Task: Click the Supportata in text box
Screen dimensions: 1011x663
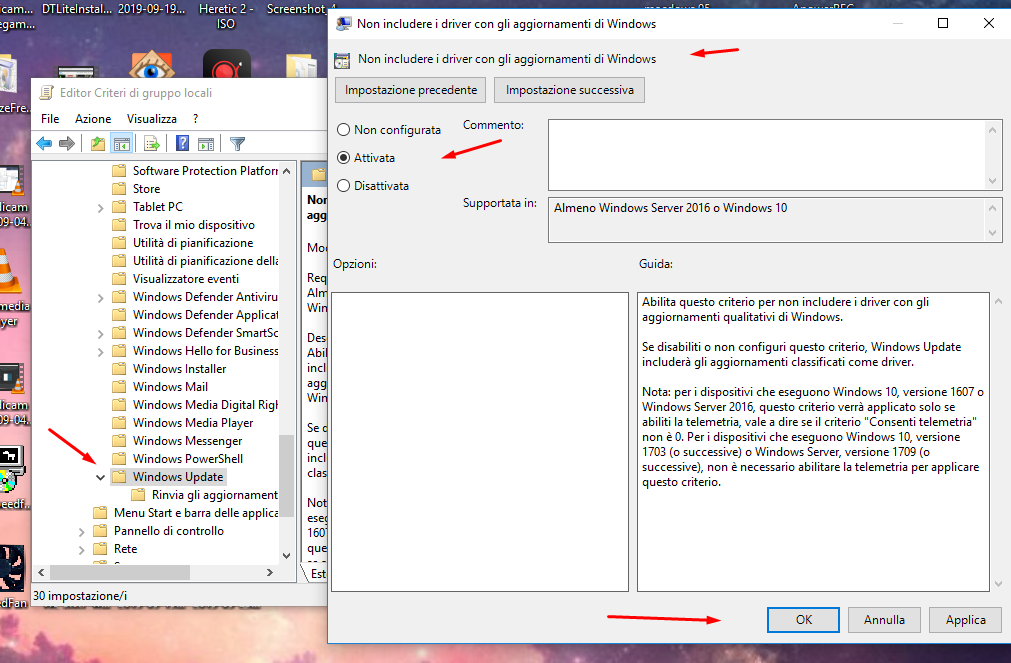Action: pos(767,220)
